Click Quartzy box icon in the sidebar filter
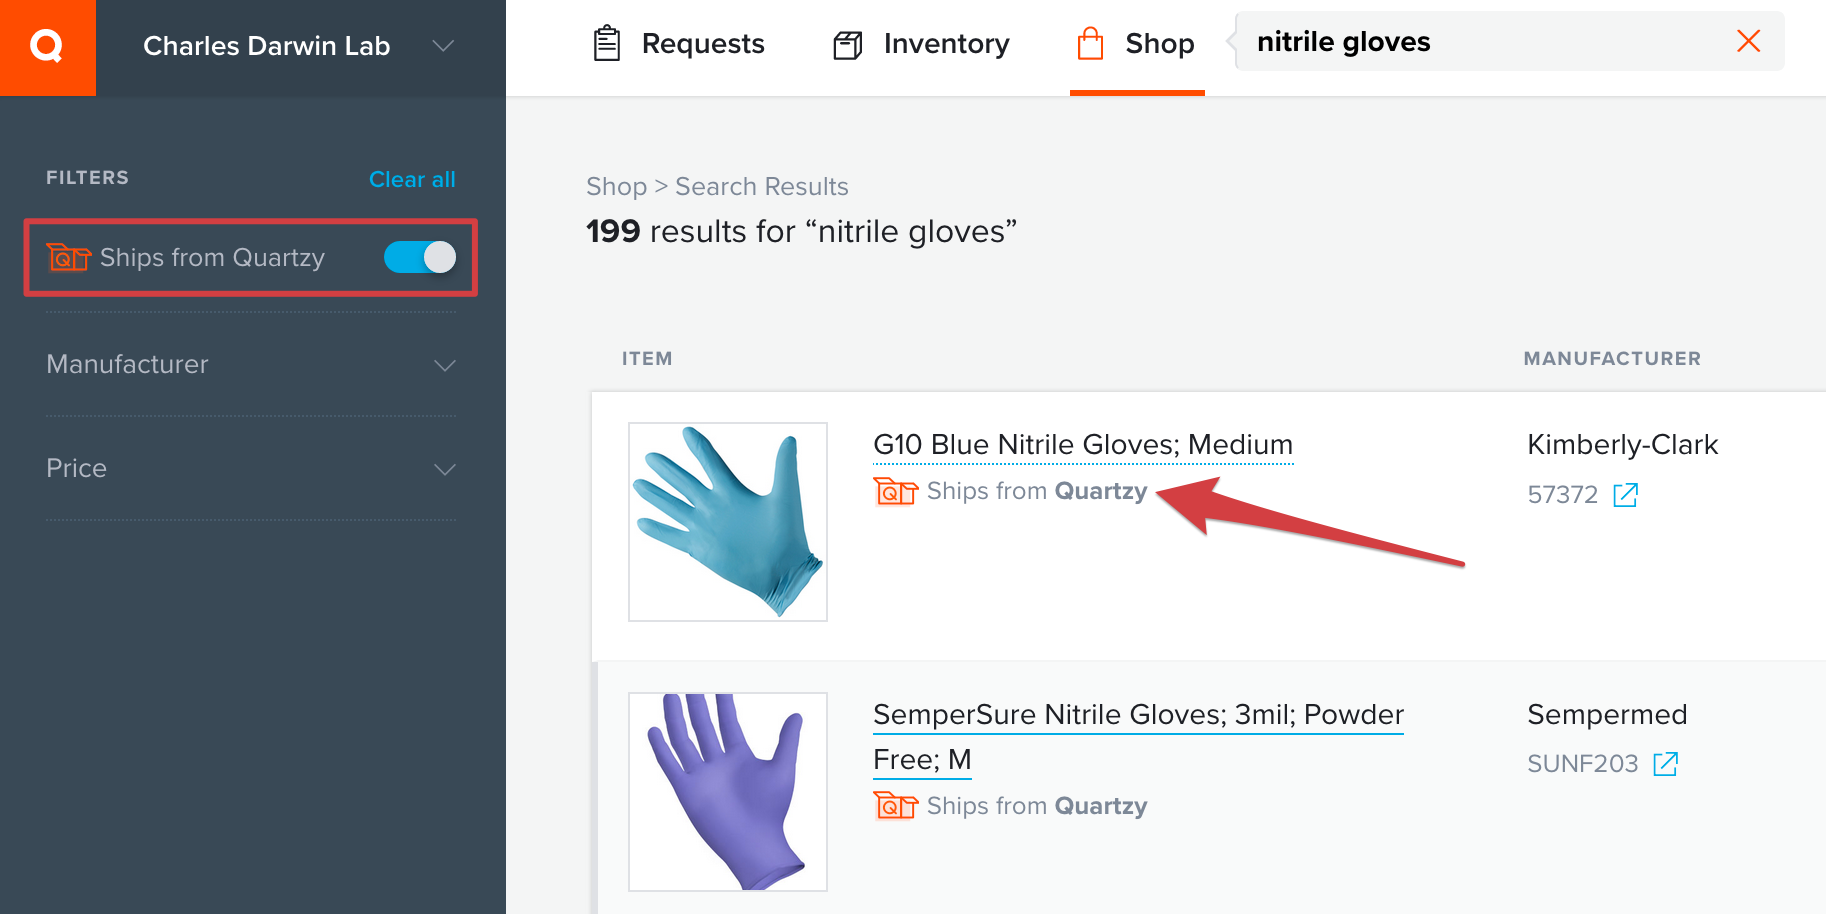The height and width of the screenshot is (914, 1826). click(68, 258)
